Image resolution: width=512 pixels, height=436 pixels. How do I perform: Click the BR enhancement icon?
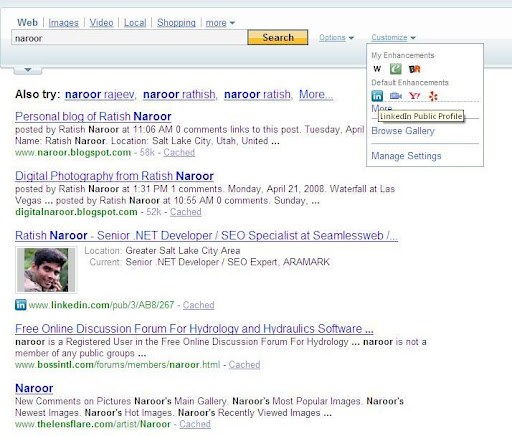pos(414,69)
